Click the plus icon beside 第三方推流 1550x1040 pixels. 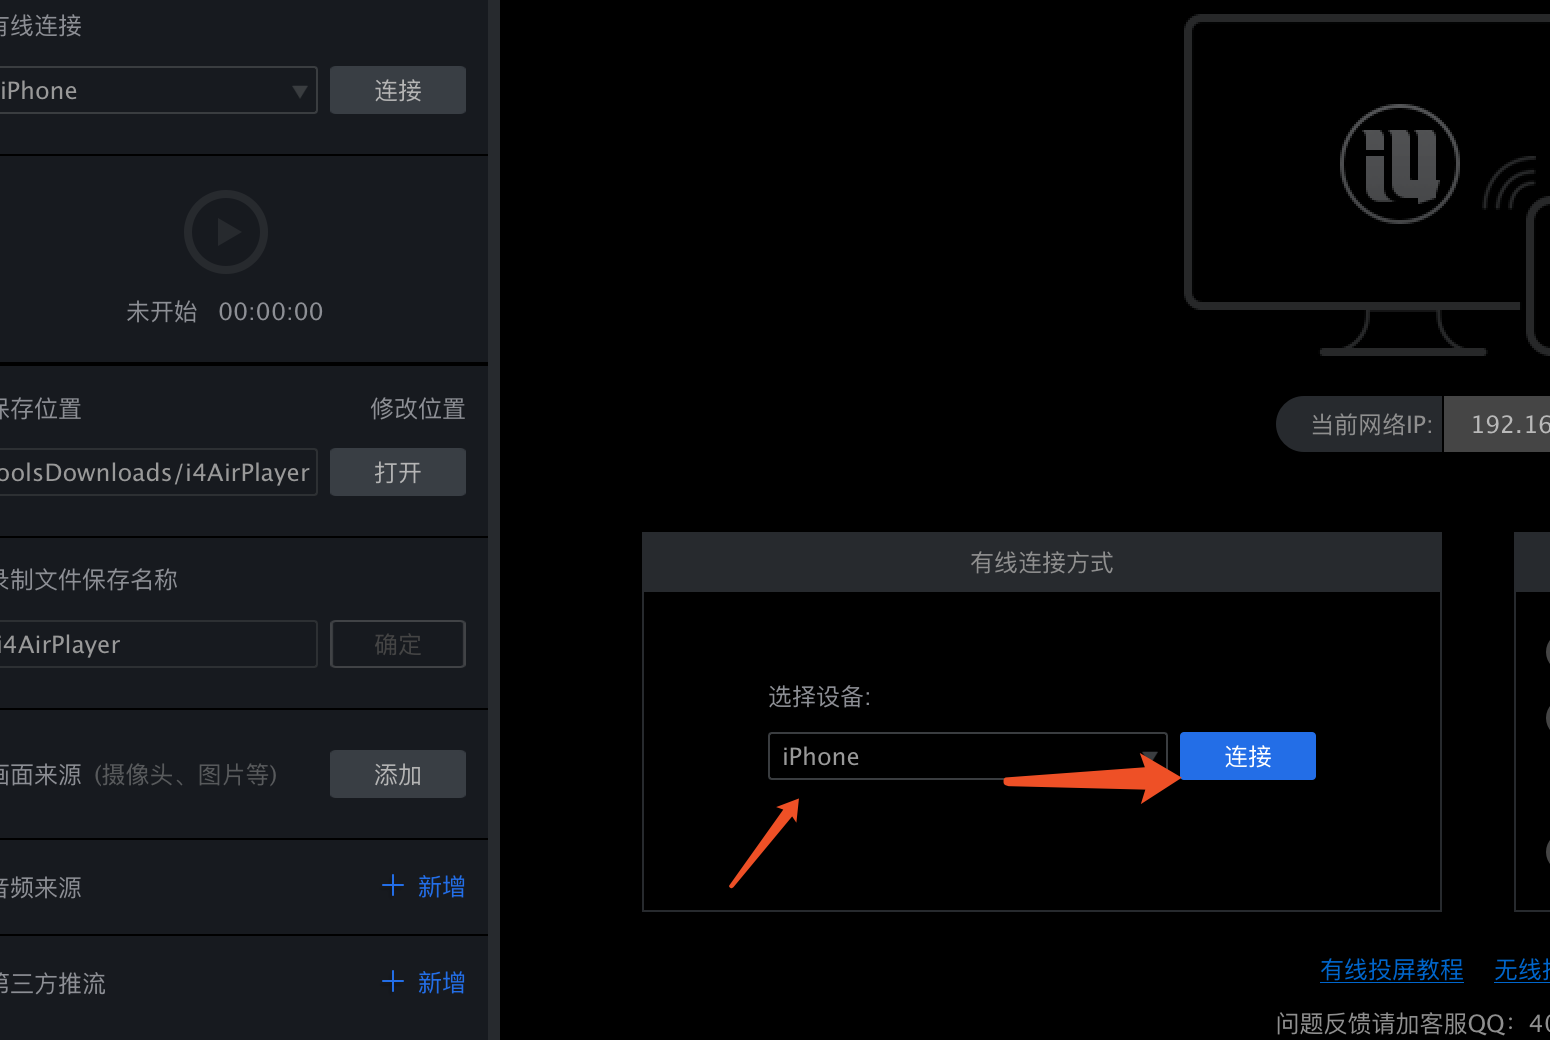[x=392, y=981]
